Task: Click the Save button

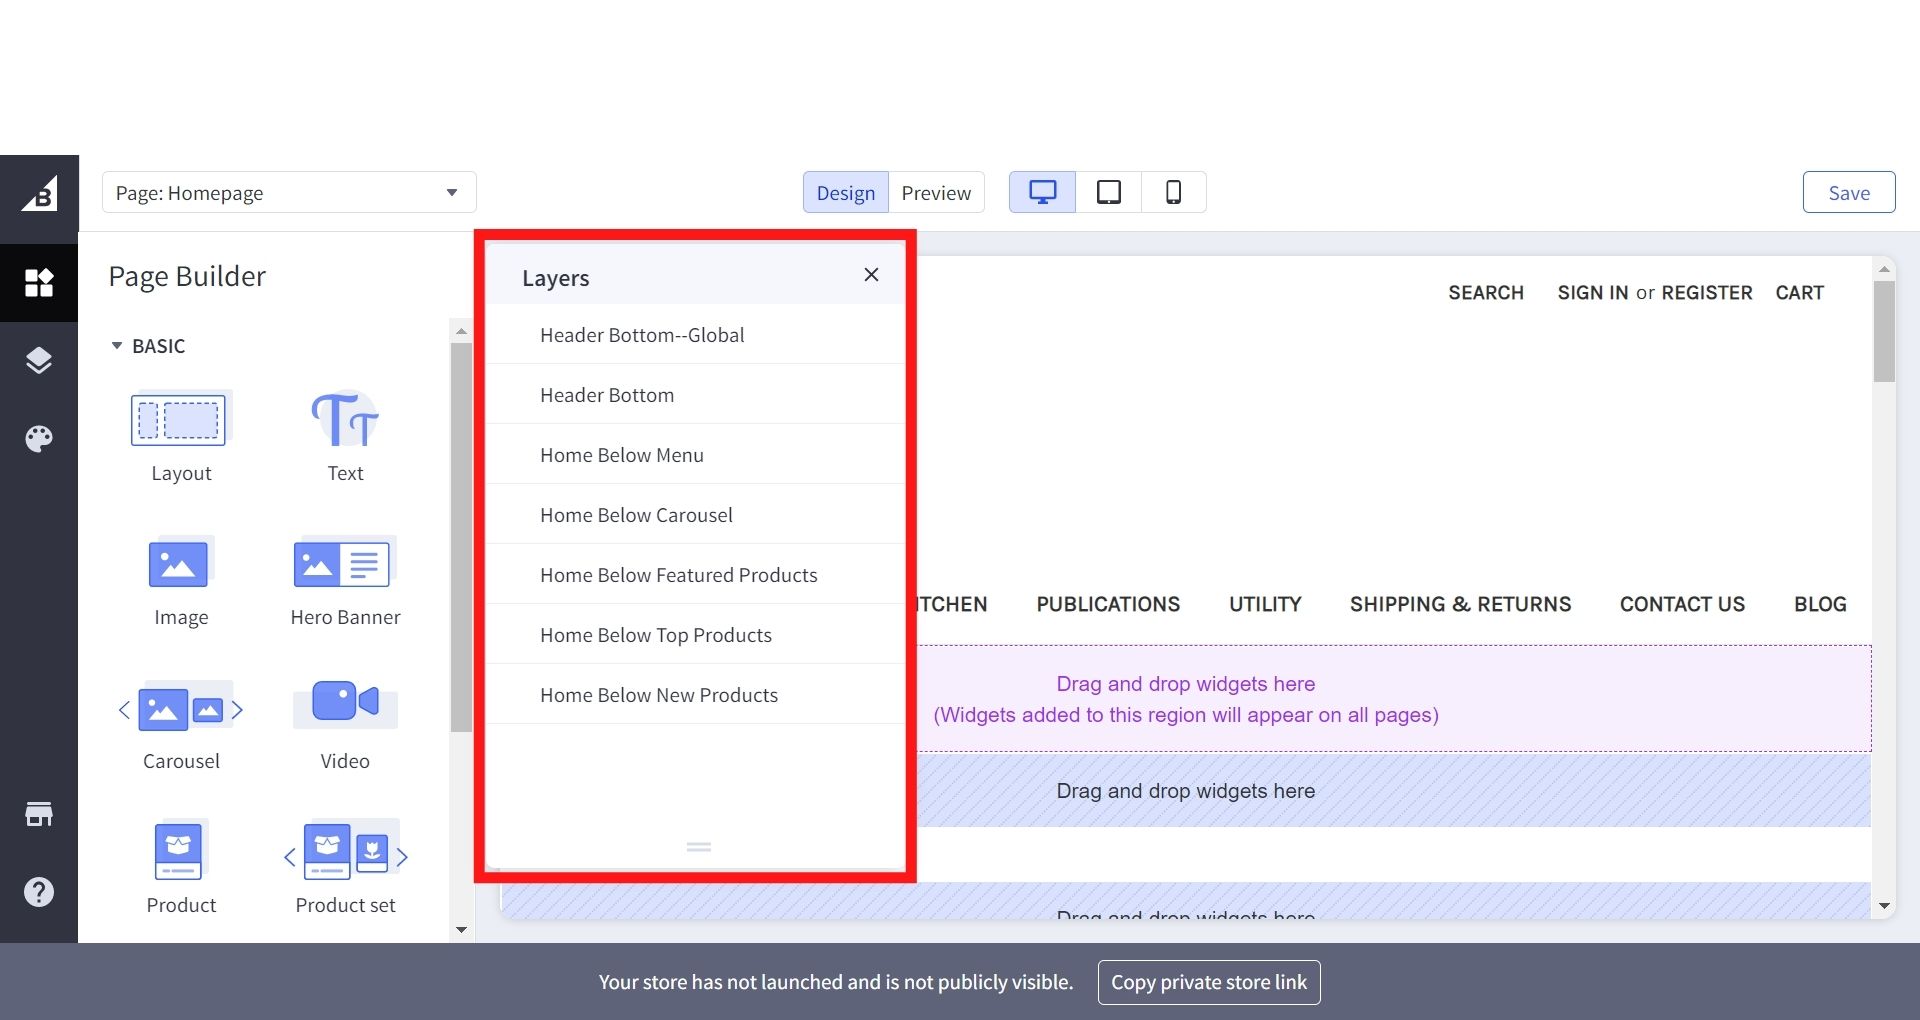Action: pyautogui.click(x=1848, y=193)
